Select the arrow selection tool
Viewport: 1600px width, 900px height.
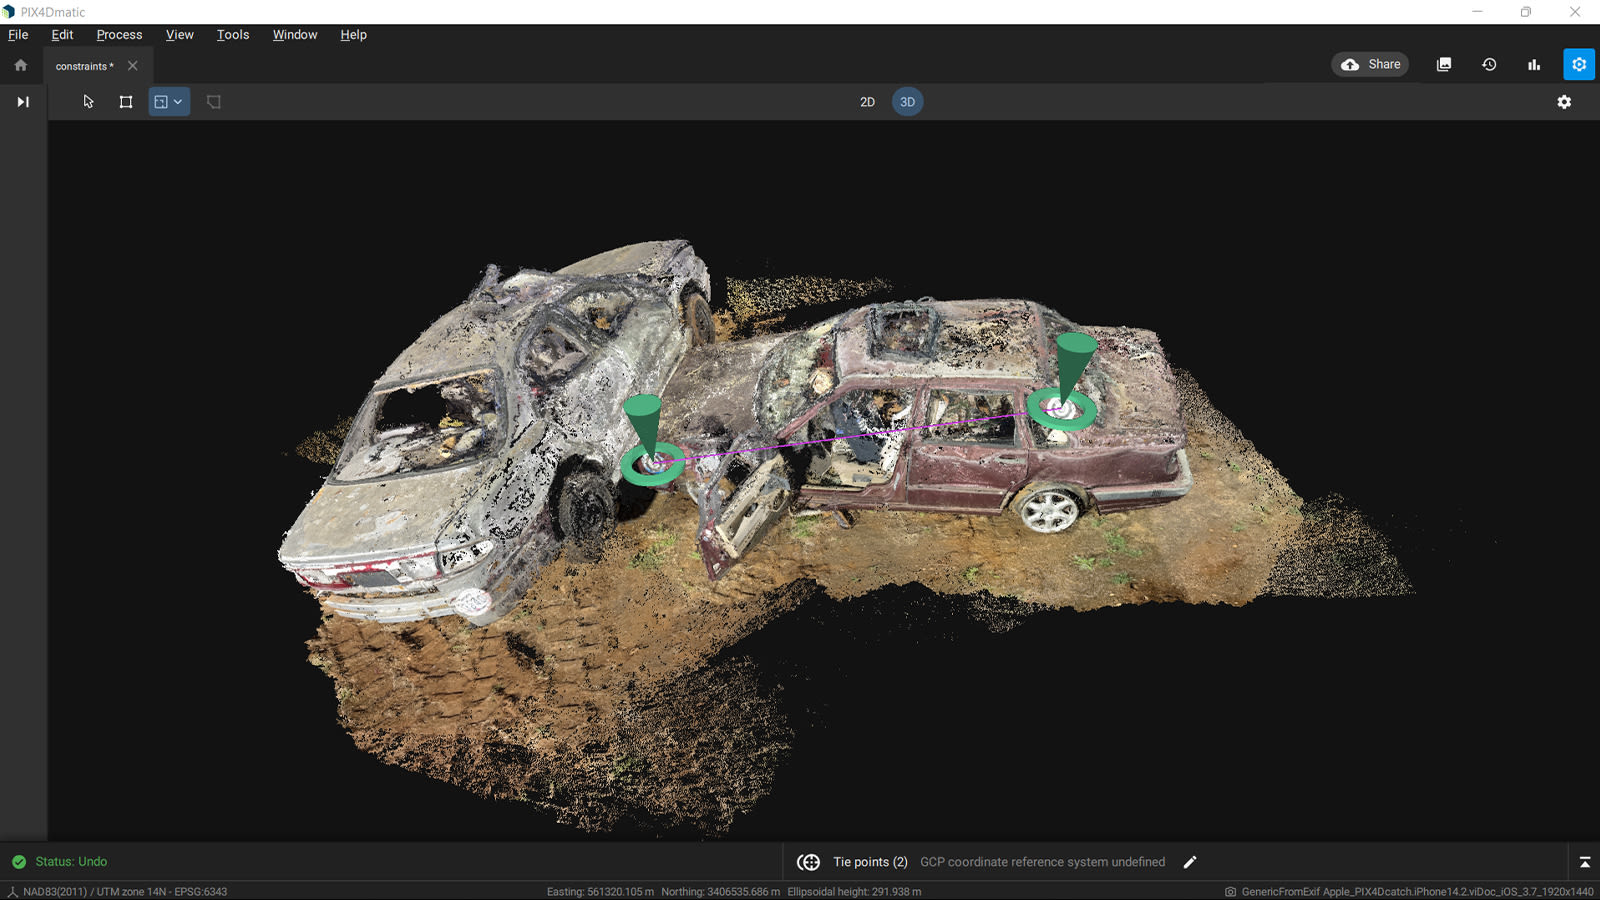pyautogui.click(x=88, y=101)
